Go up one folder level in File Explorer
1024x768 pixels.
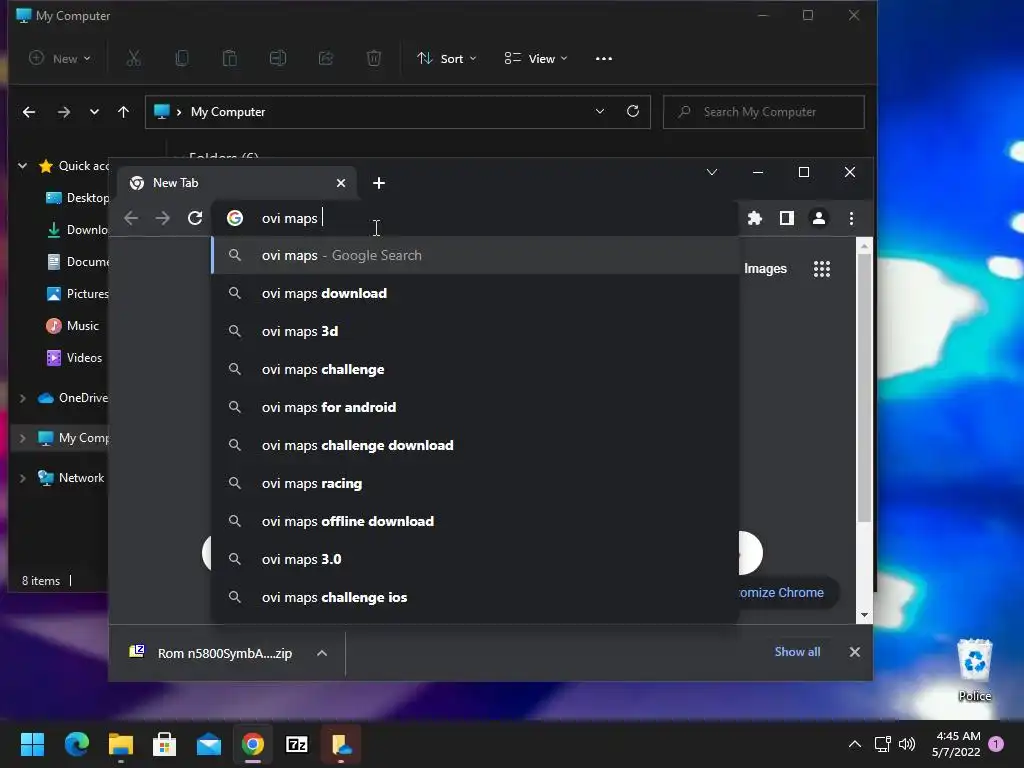click(123, 112)
